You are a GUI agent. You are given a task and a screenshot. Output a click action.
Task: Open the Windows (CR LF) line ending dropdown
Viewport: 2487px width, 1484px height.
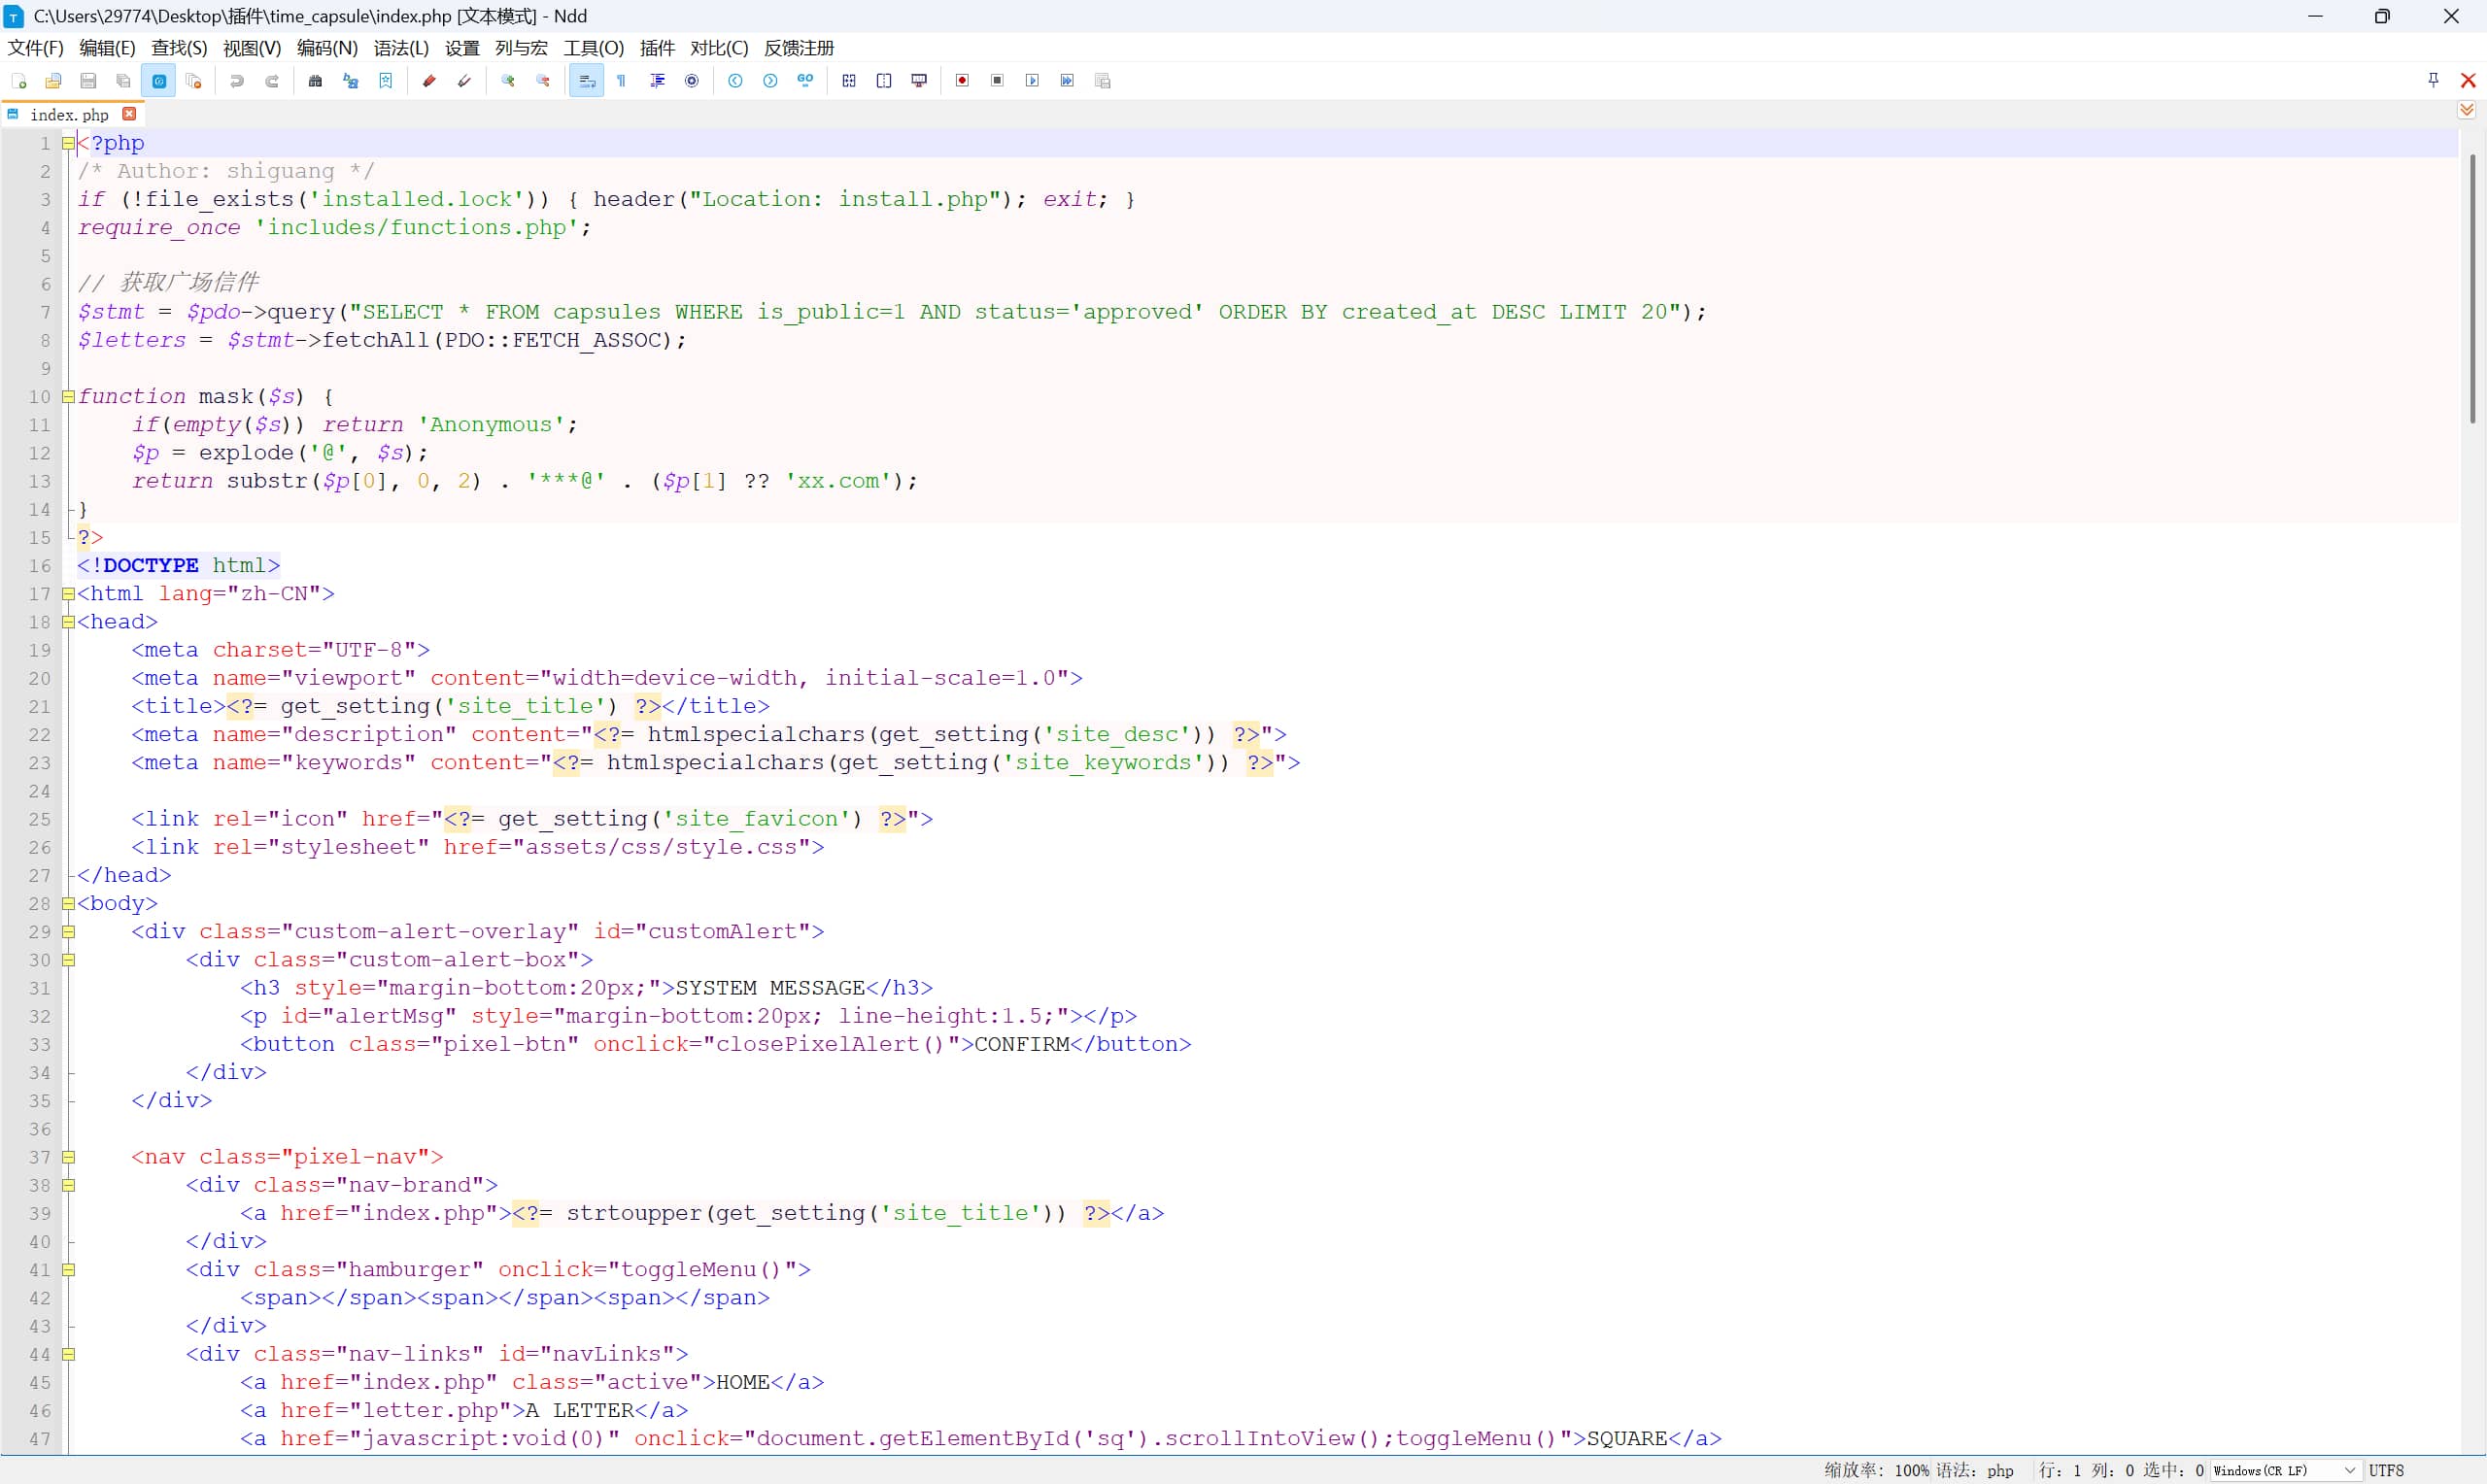2284,1470
